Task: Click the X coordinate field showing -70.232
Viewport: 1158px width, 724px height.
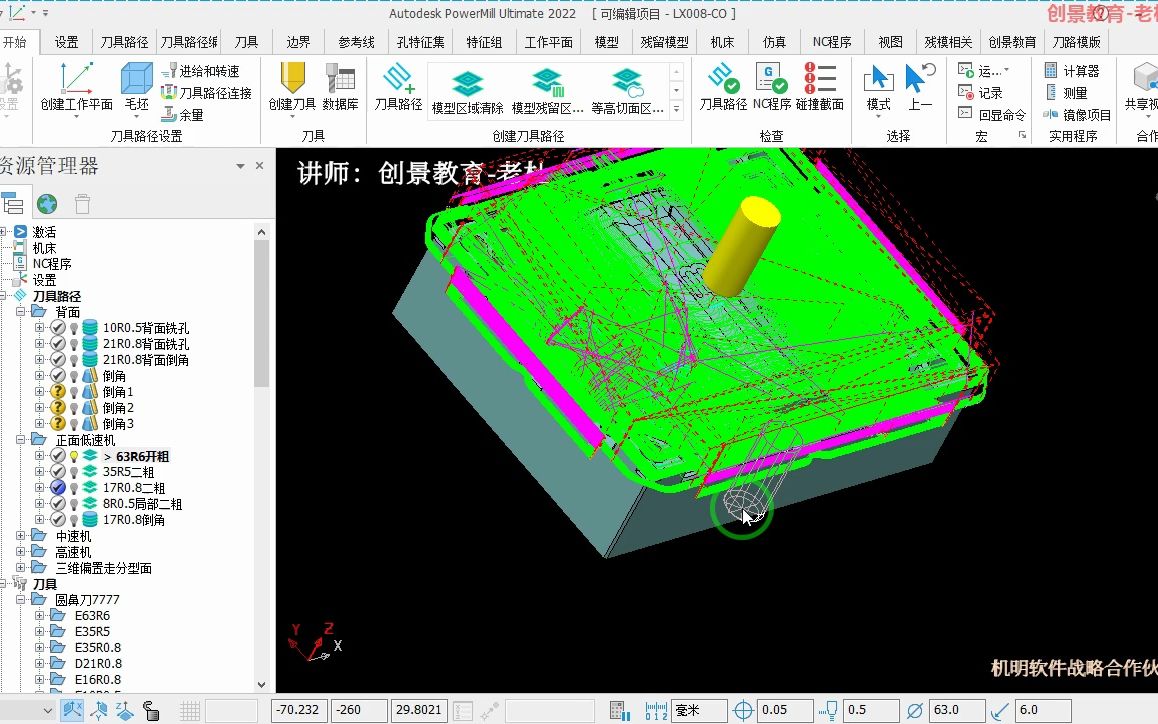Action: (x=298, y=710)
